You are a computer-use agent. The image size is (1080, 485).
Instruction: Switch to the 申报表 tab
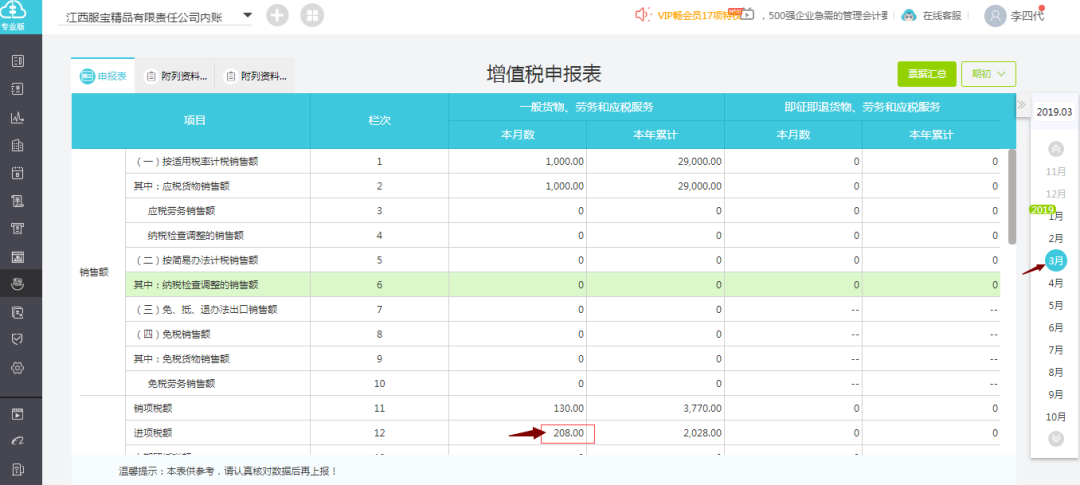pos(104,76)
